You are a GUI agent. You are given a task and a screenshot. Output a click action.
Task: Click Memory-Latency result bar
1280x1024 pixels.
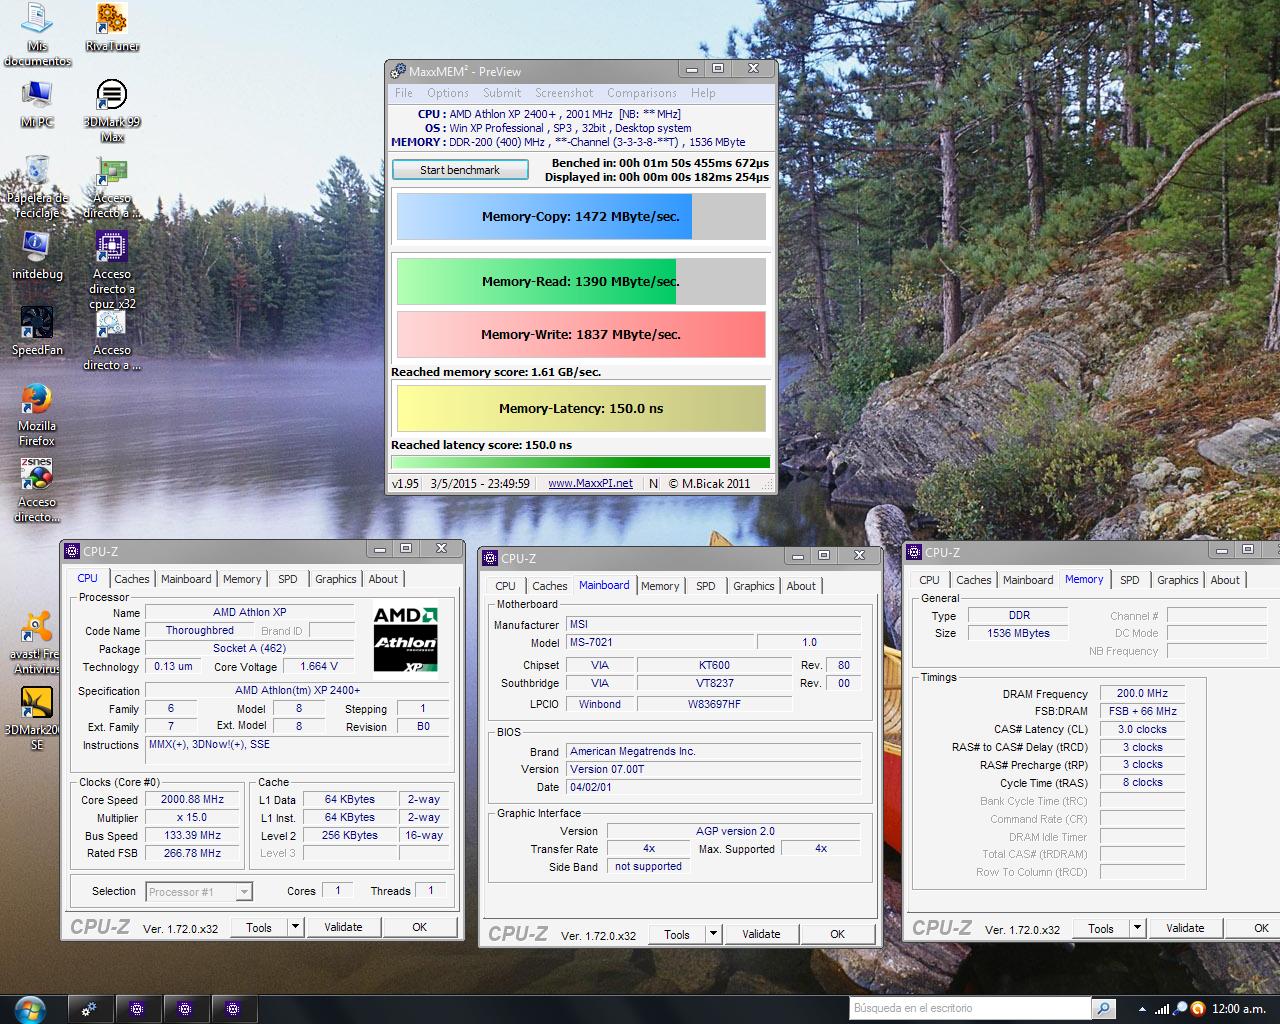pos(581,408)
